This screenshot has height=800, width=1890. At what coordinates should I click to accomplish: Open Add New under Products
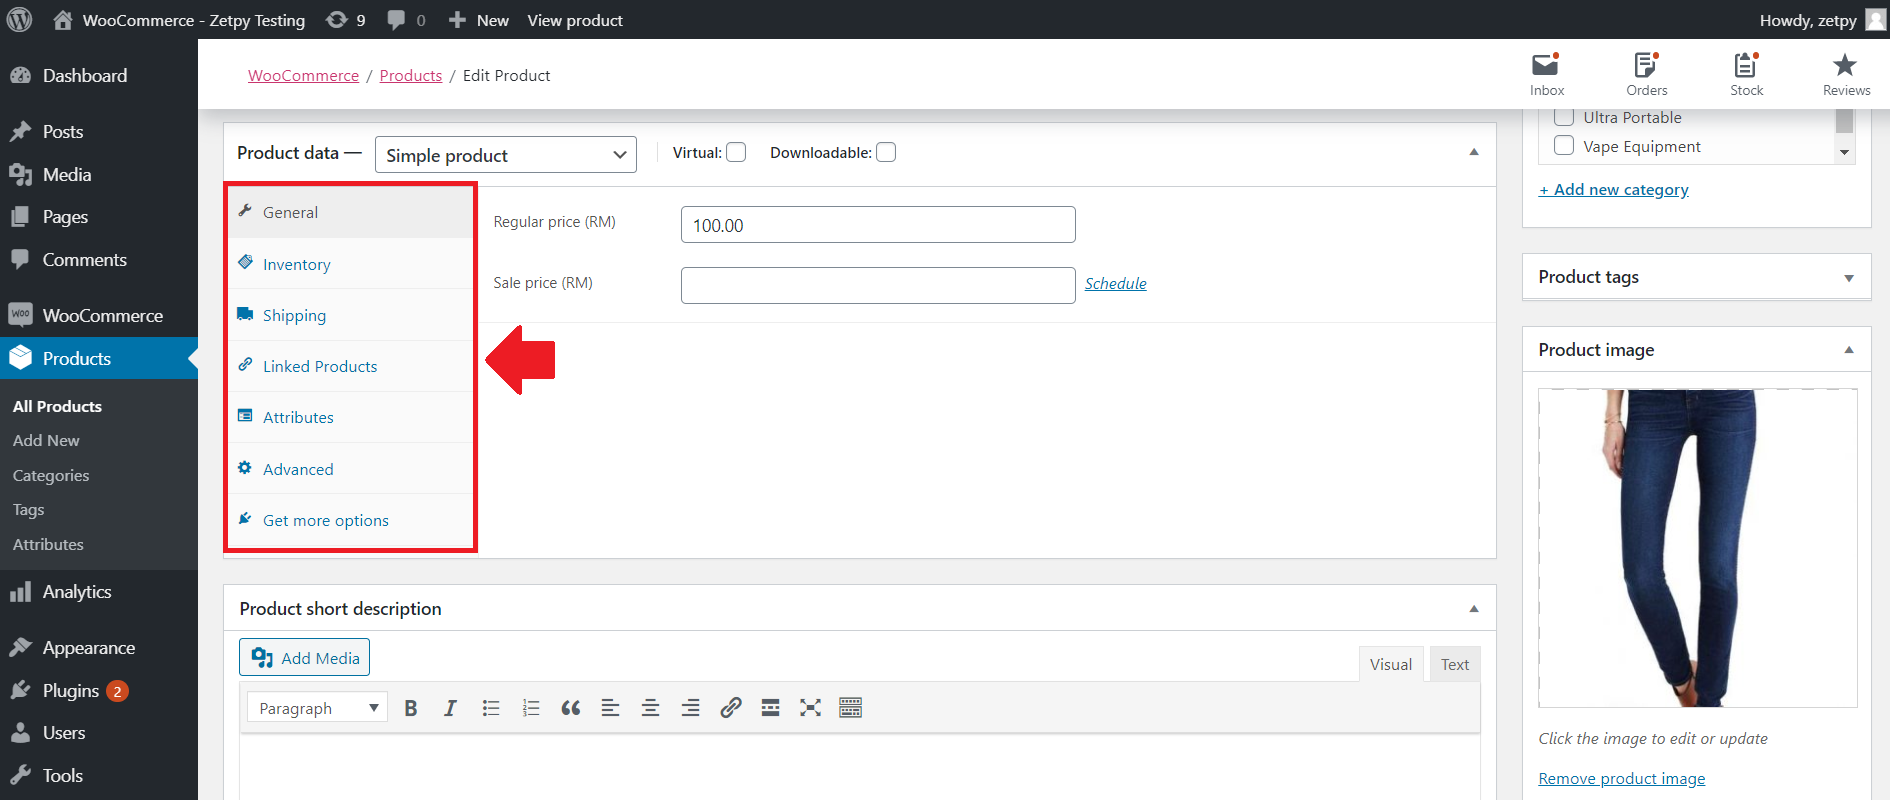[46, 441]
